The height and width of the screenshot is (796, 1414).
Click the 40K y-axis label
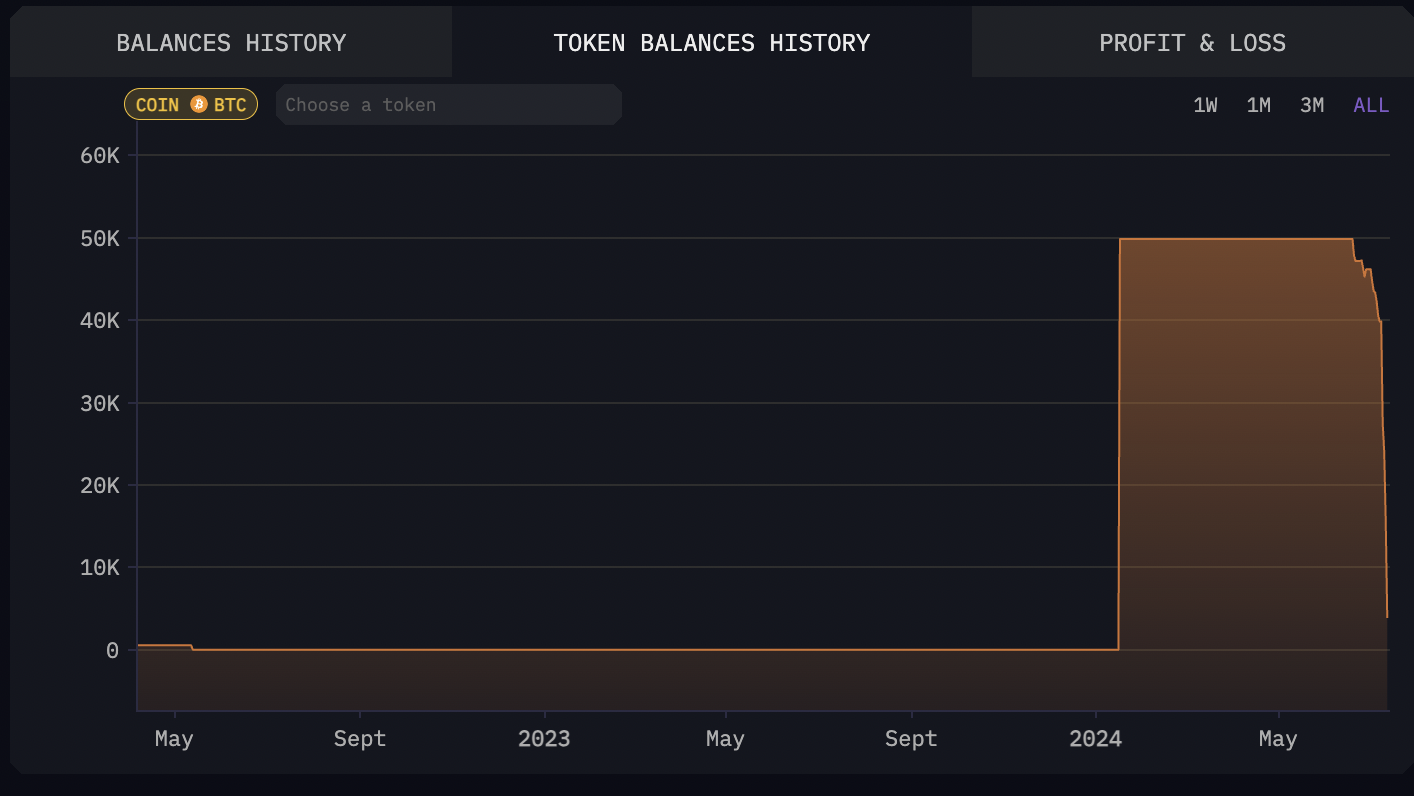click(99, 321)
